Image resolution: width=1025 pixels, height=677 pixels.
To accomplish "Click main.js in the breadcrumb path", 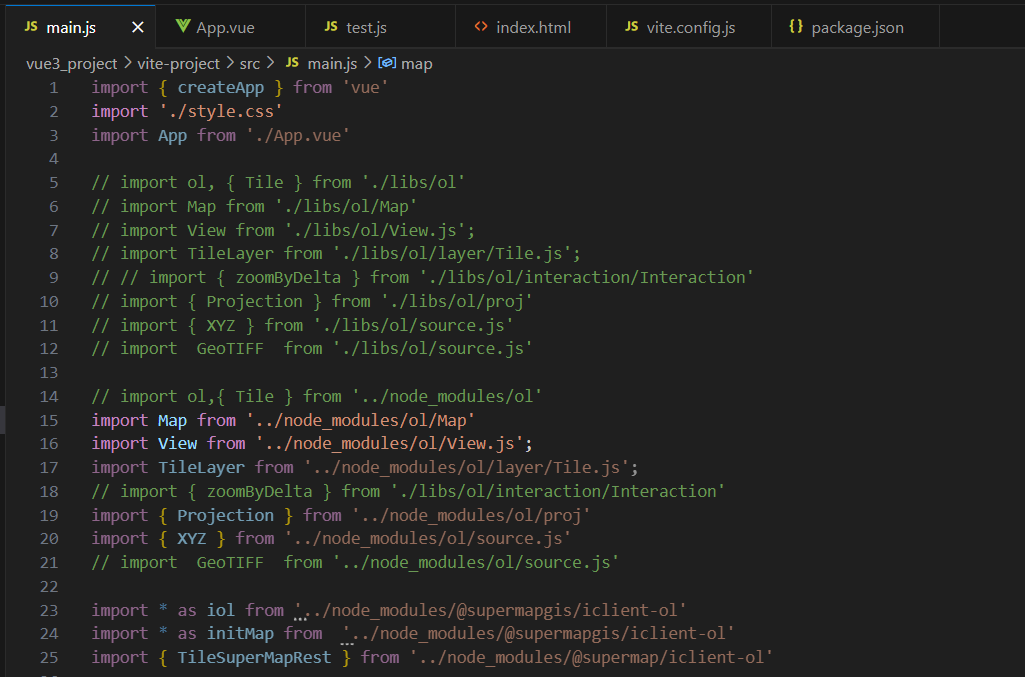I will 332,63.
